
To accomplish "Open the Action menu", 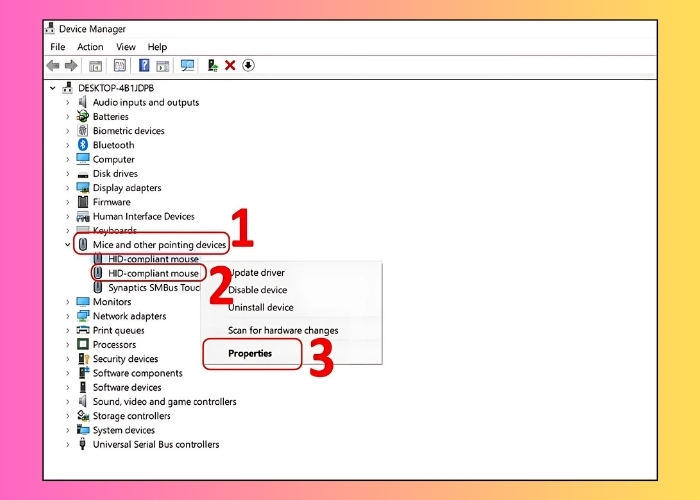I will click(x=90, y=47).
